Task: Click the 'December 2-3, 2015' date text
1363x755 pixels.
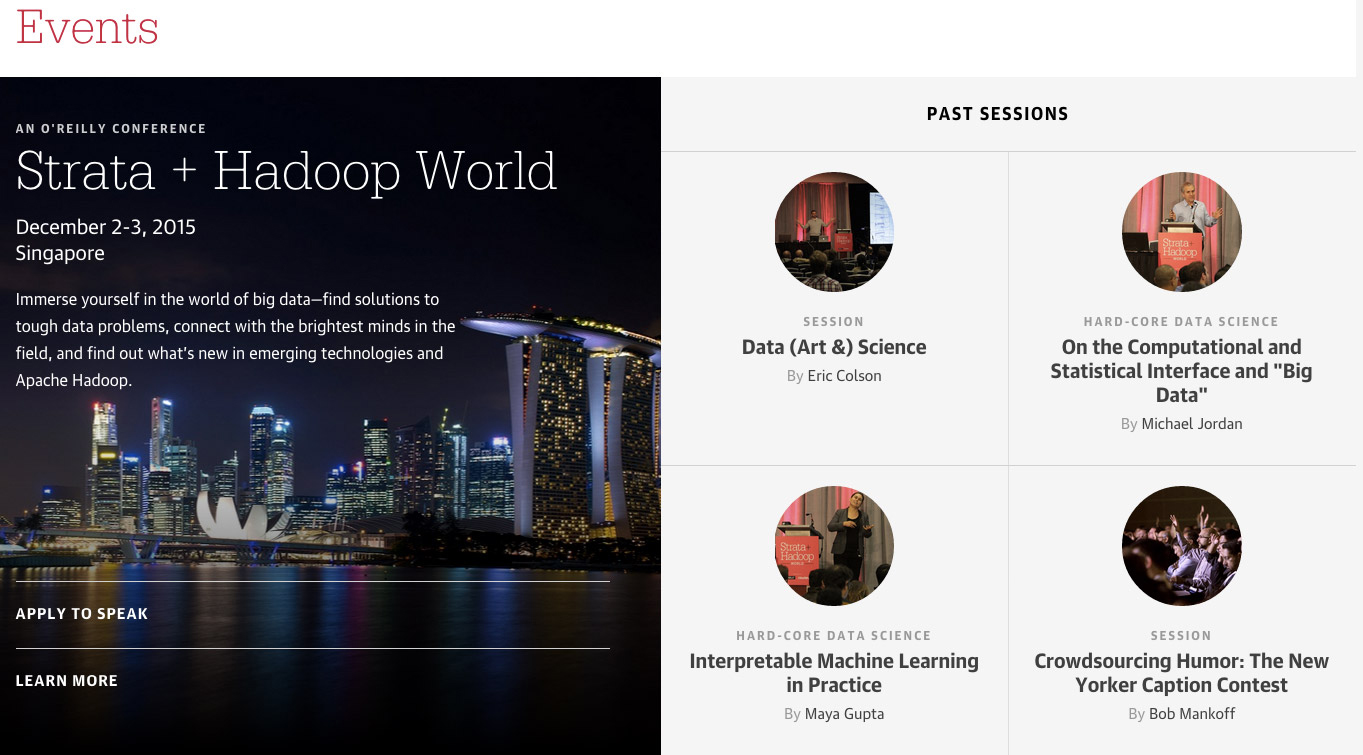Action: point(106,227)
